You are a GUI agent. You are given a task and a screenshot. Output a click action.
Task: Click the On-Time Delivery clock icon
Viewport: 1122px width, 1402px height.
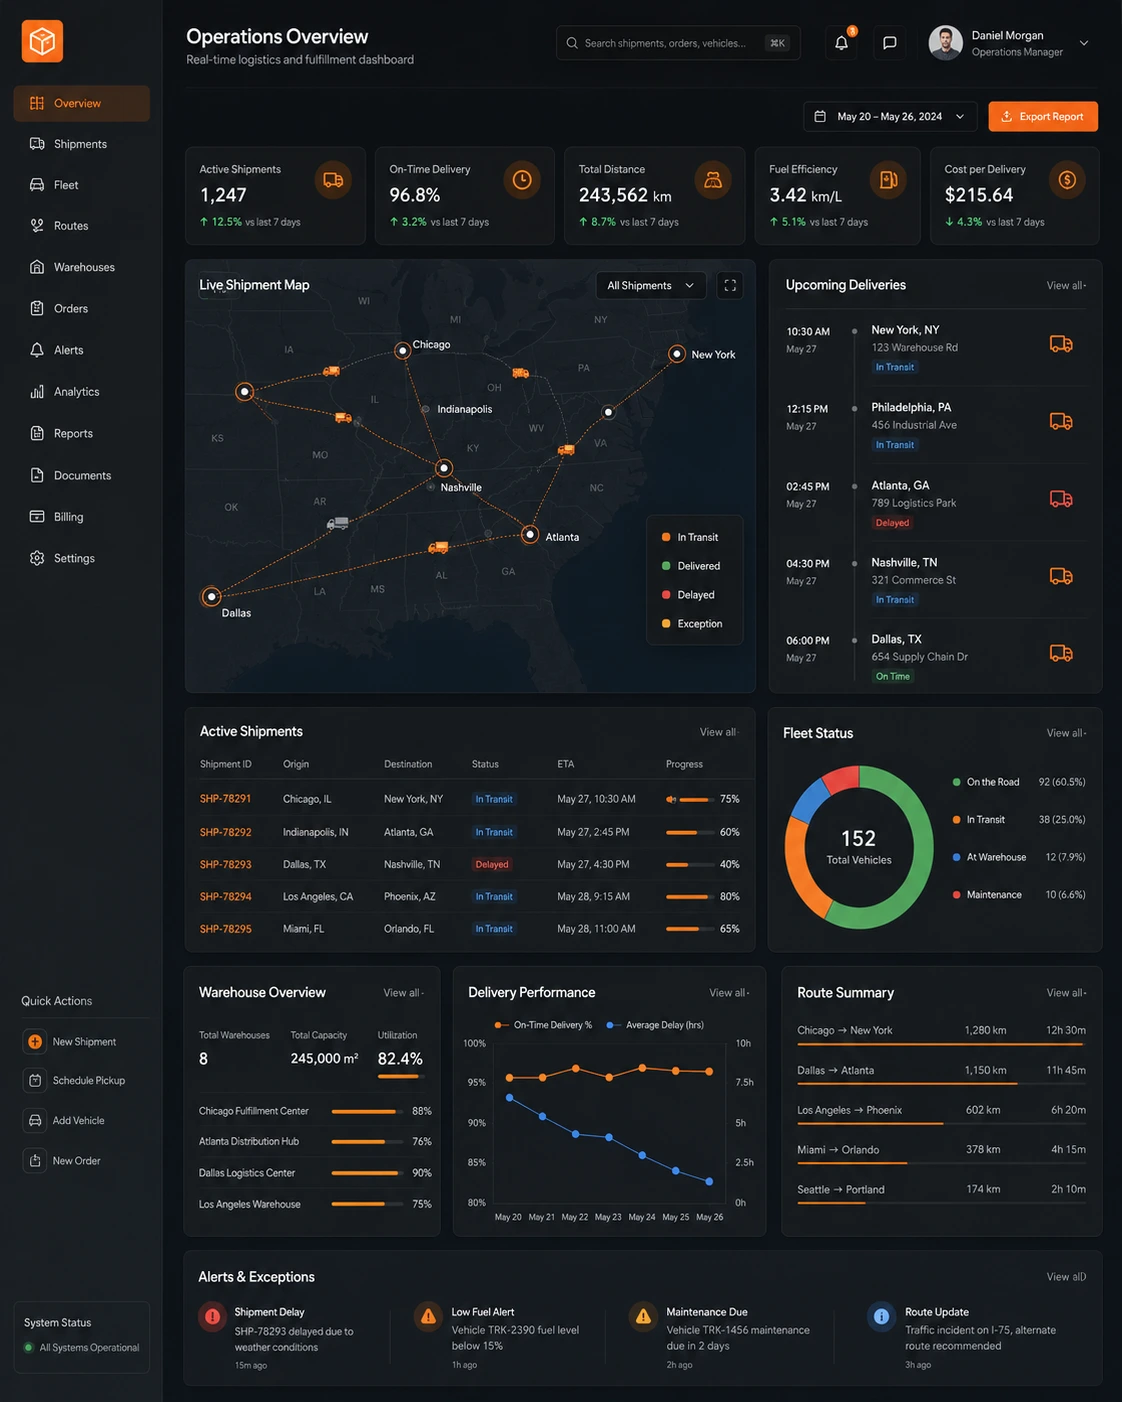(x=522, y=180)
